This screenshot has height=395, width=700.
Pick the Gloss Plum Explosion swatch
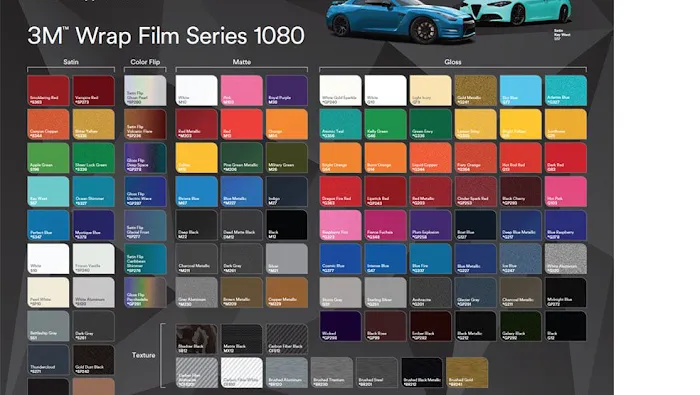(430, 225)
